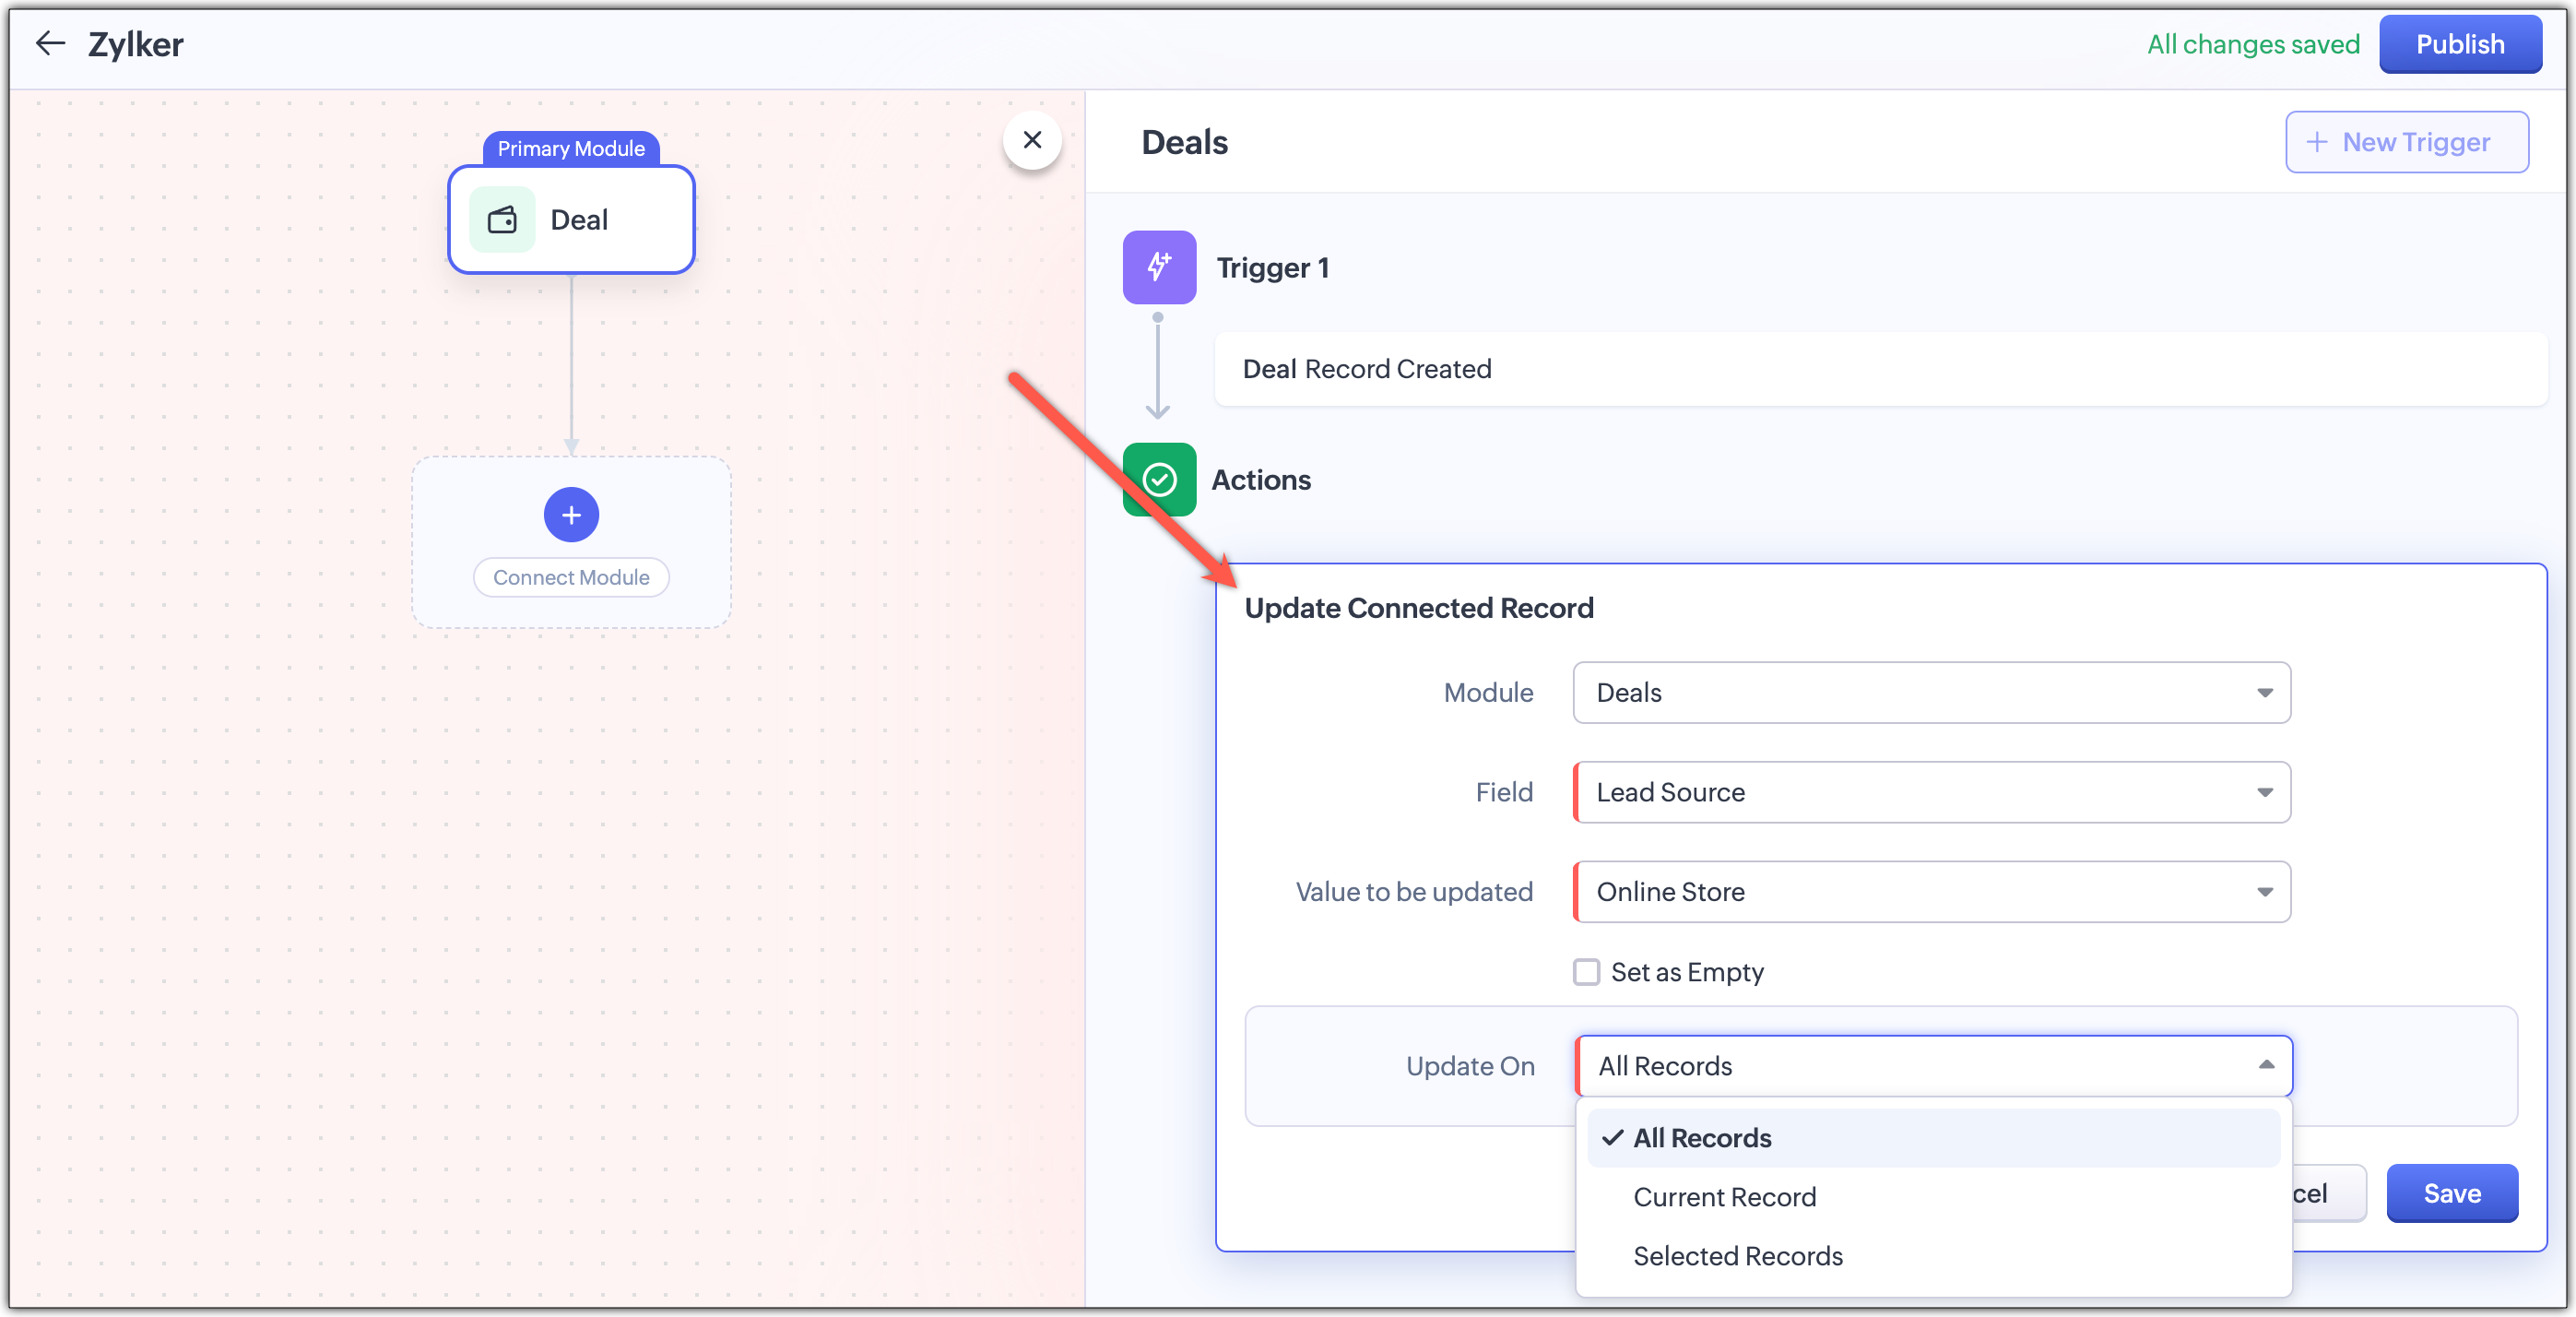The width and height of the screenshot is (2576, 1317).
Task: Click the purple Trigger 1 lightning icon
Action: point(1159,267)
